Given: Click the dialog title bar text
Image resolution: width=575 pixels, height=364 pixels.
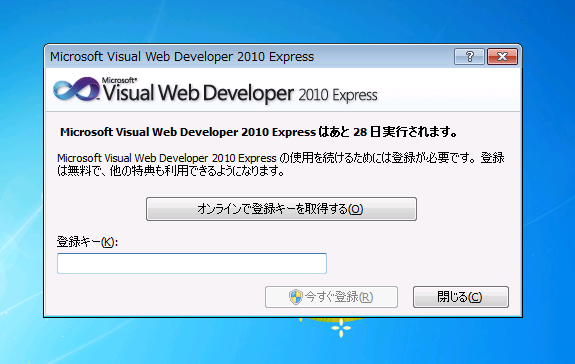Looking at the screenshot, I should [182, 57].
